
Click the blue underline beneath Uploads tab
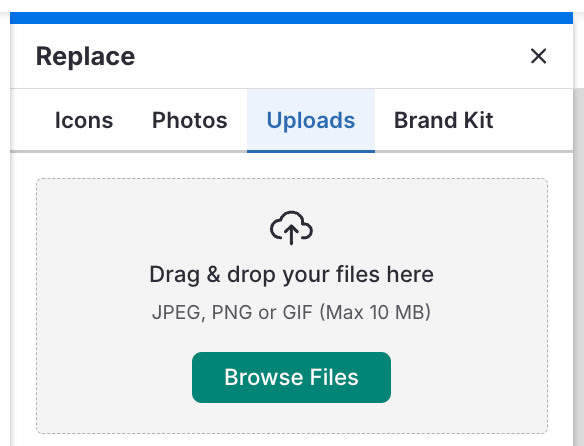click(311, 151)
